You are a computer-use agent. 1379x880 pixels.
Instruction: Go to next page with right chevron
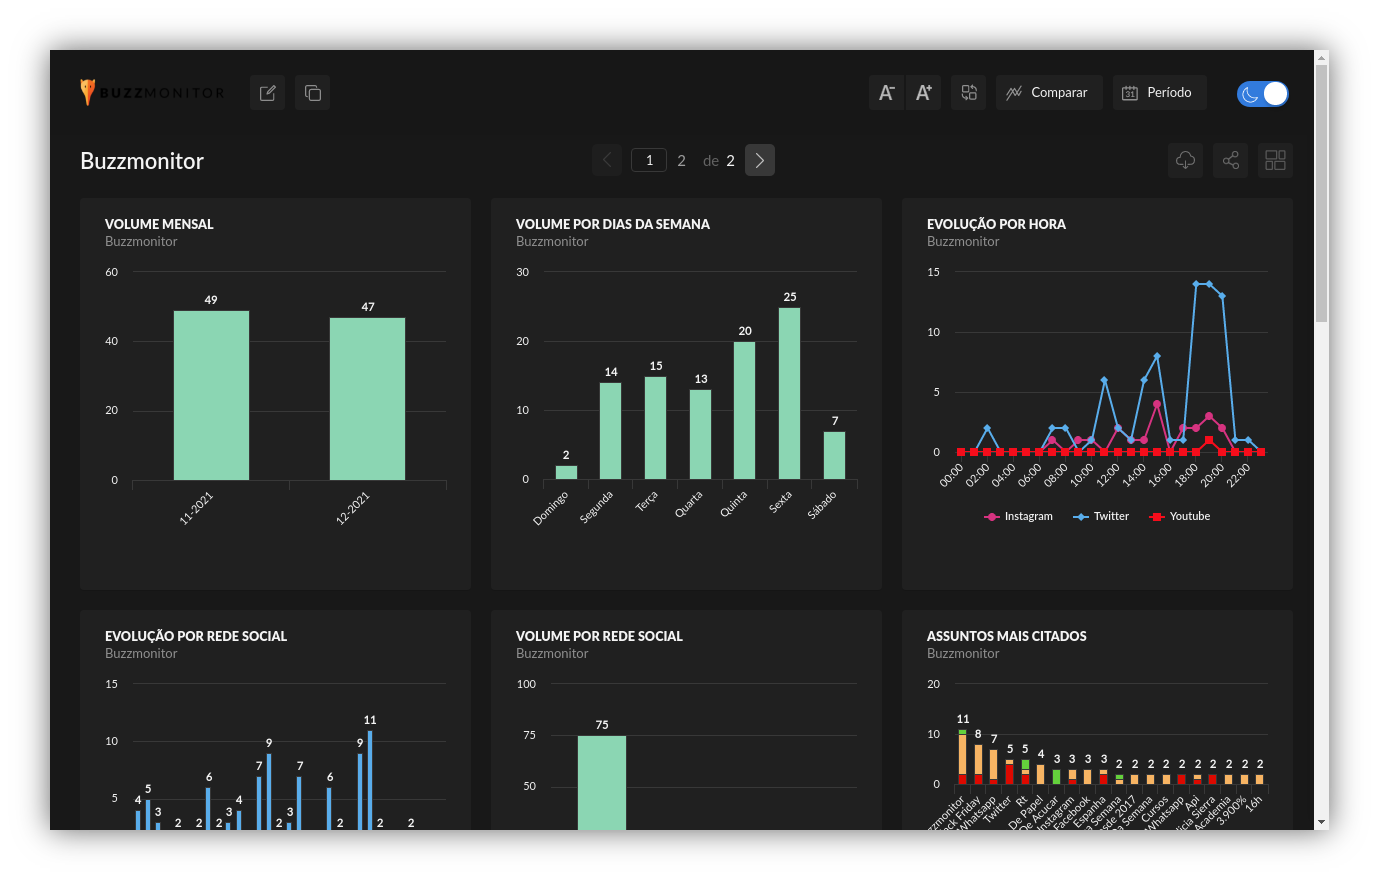tap(760, 160)
